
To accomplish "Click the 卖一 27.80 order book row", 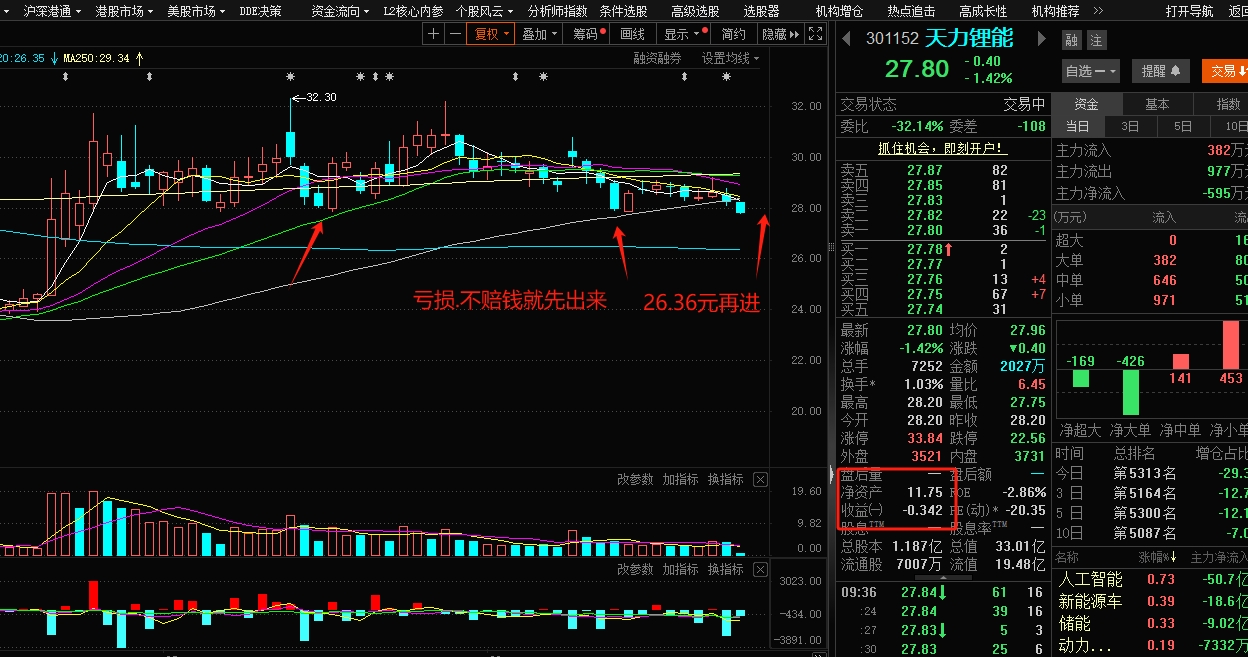I will (x=941, y=231).
